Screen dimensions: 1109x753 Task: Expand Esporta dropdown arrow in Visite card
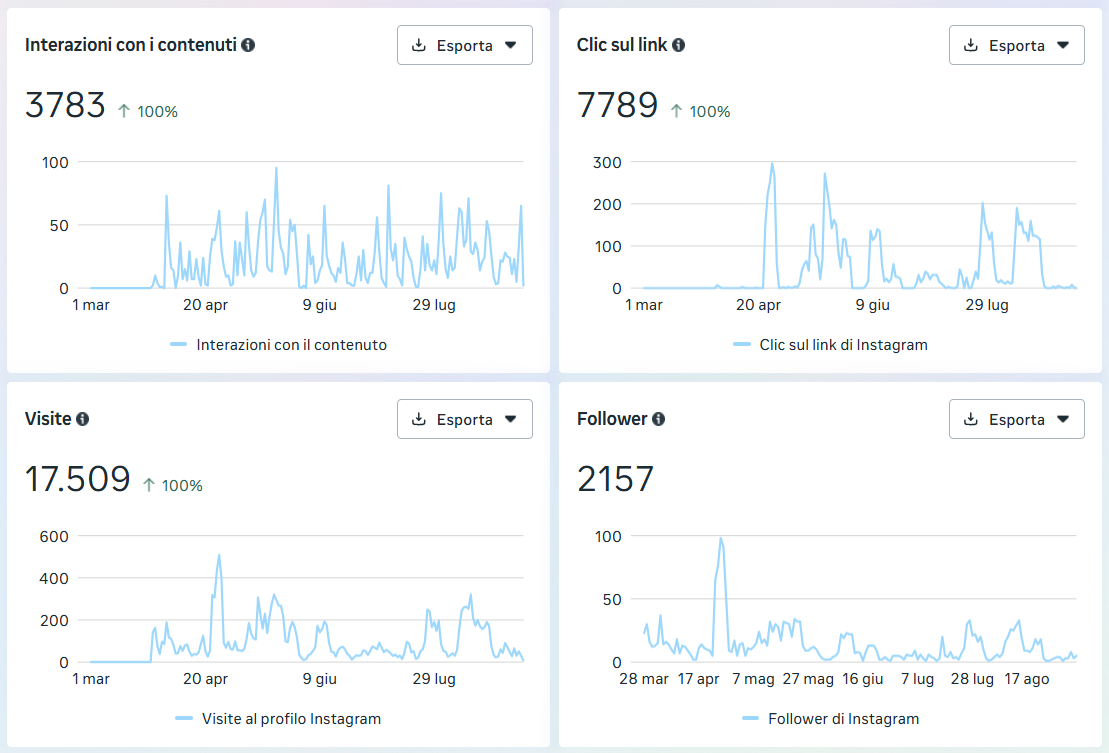(511, 419)
